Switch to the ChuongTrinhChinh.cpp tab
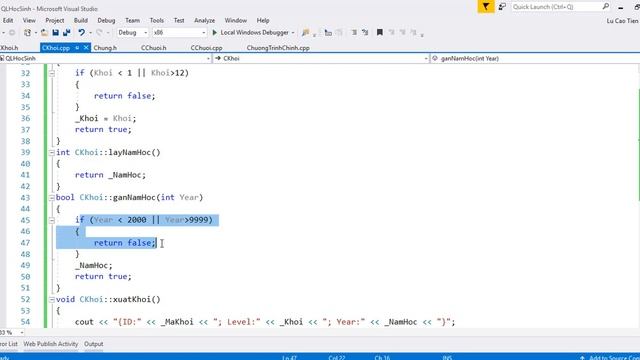This screenshot has height=360, width=640. click(278, 48)
